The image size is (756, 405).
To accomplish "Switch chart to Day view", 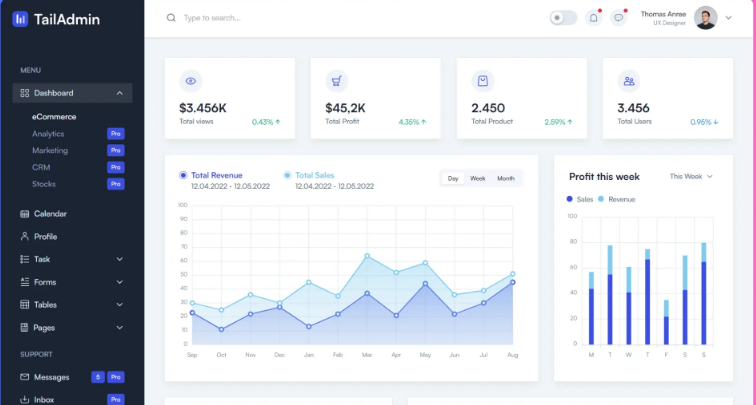I will 453,178.
